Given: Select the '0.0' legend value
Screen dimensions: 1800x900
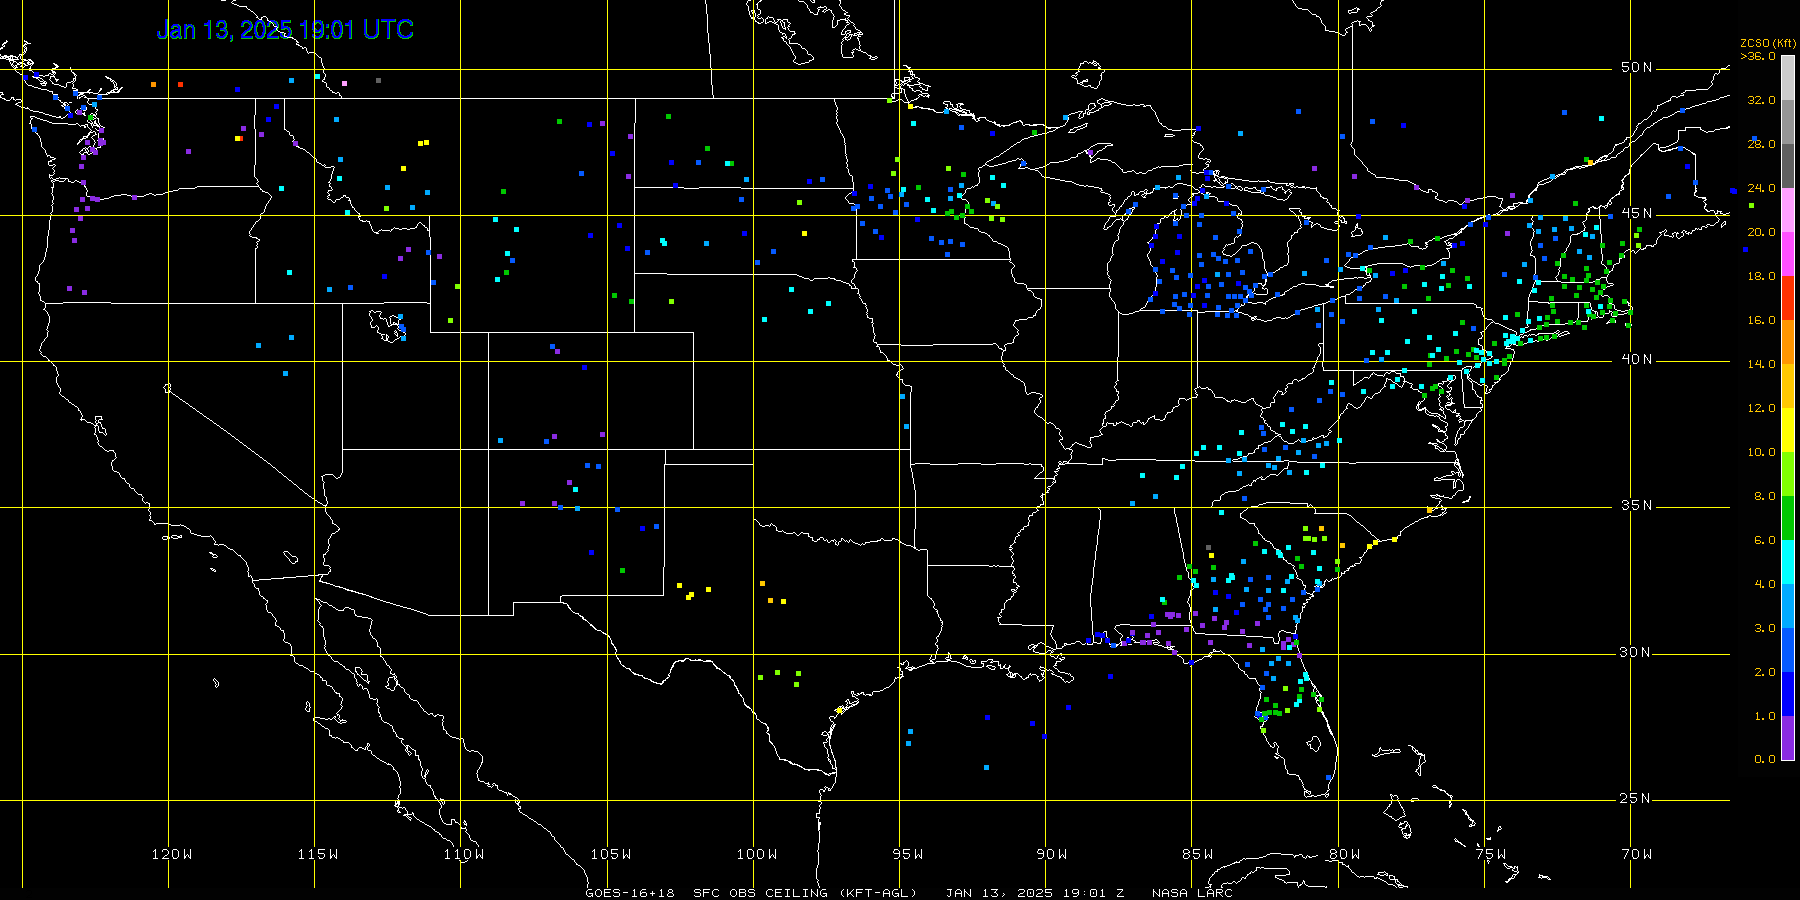Looking at the screenshot, I should [1765, 759].
